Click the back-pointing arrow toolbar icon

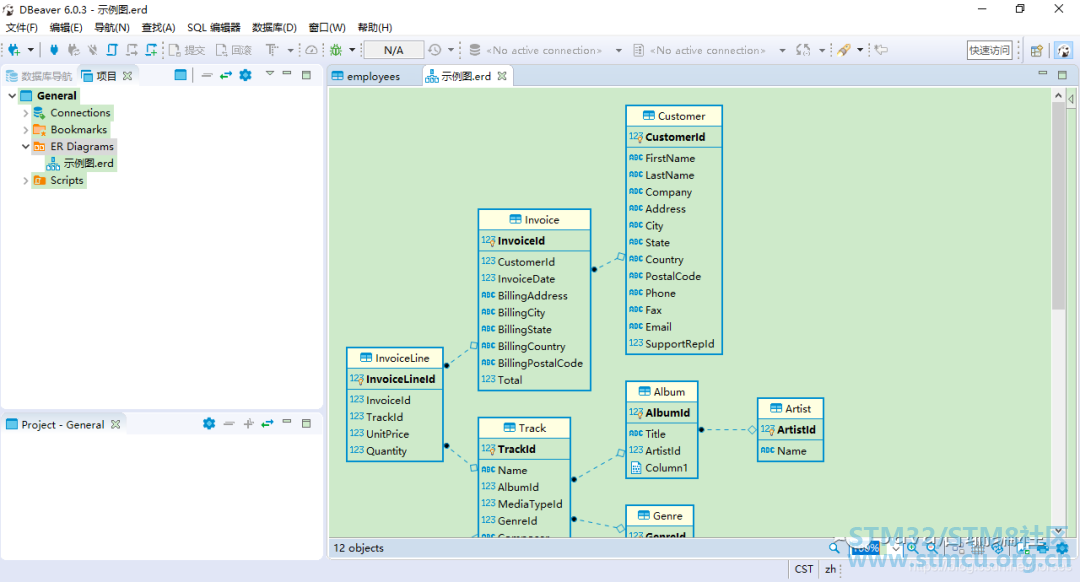pos(881,50)
